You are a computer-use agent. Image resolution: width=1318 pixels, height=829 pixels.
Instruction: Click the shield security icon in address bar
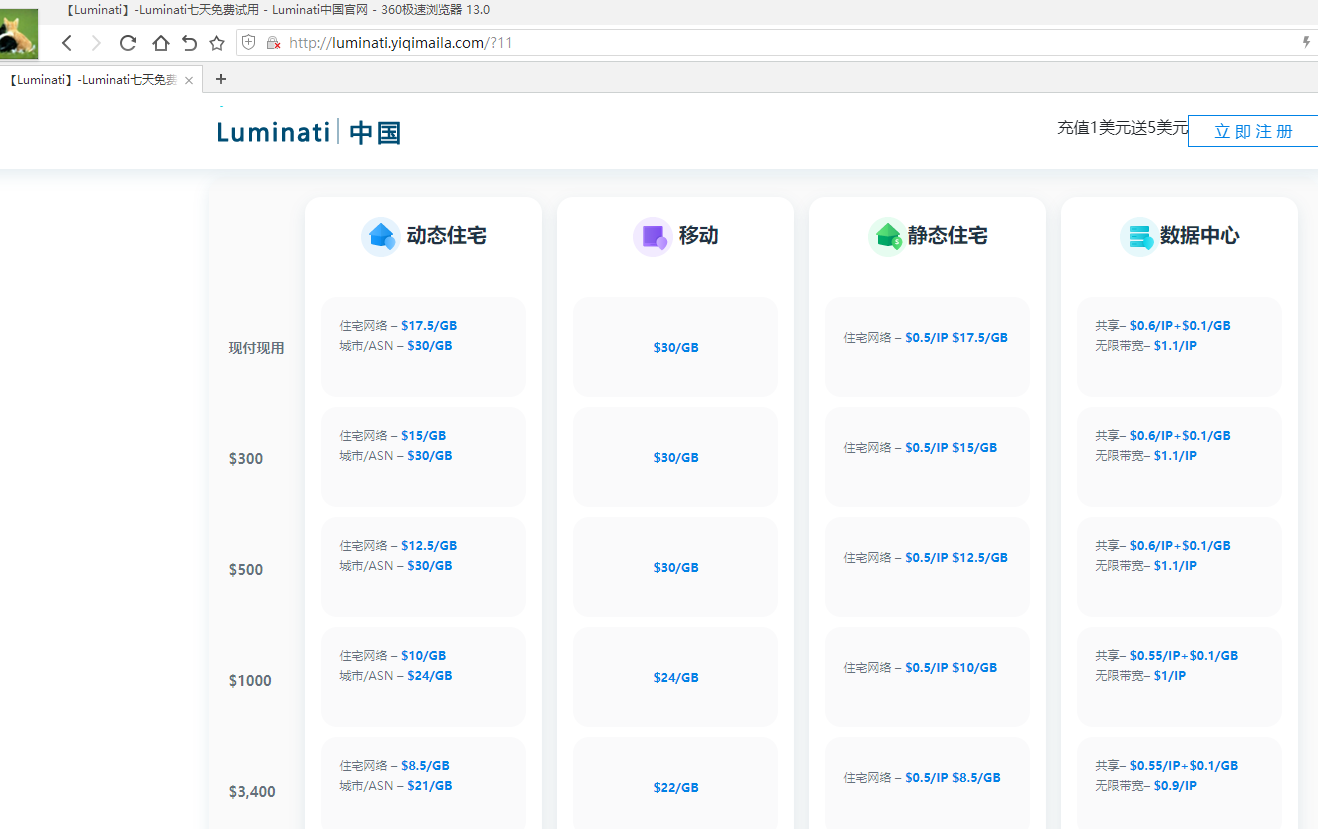click(249, 43)
